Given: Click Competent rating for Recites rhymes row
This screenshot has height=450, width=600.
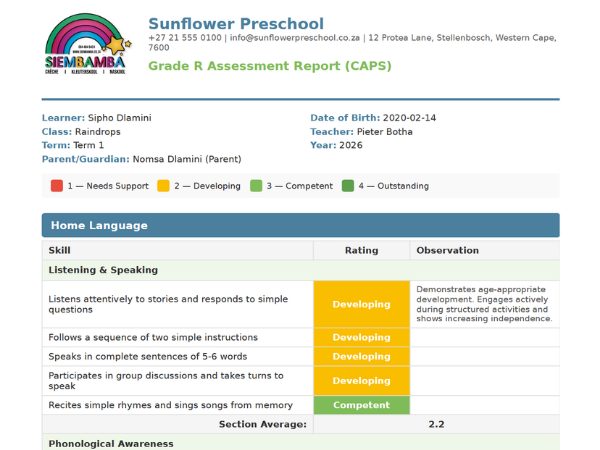Looking at the screenshot, I should [362, 405].
